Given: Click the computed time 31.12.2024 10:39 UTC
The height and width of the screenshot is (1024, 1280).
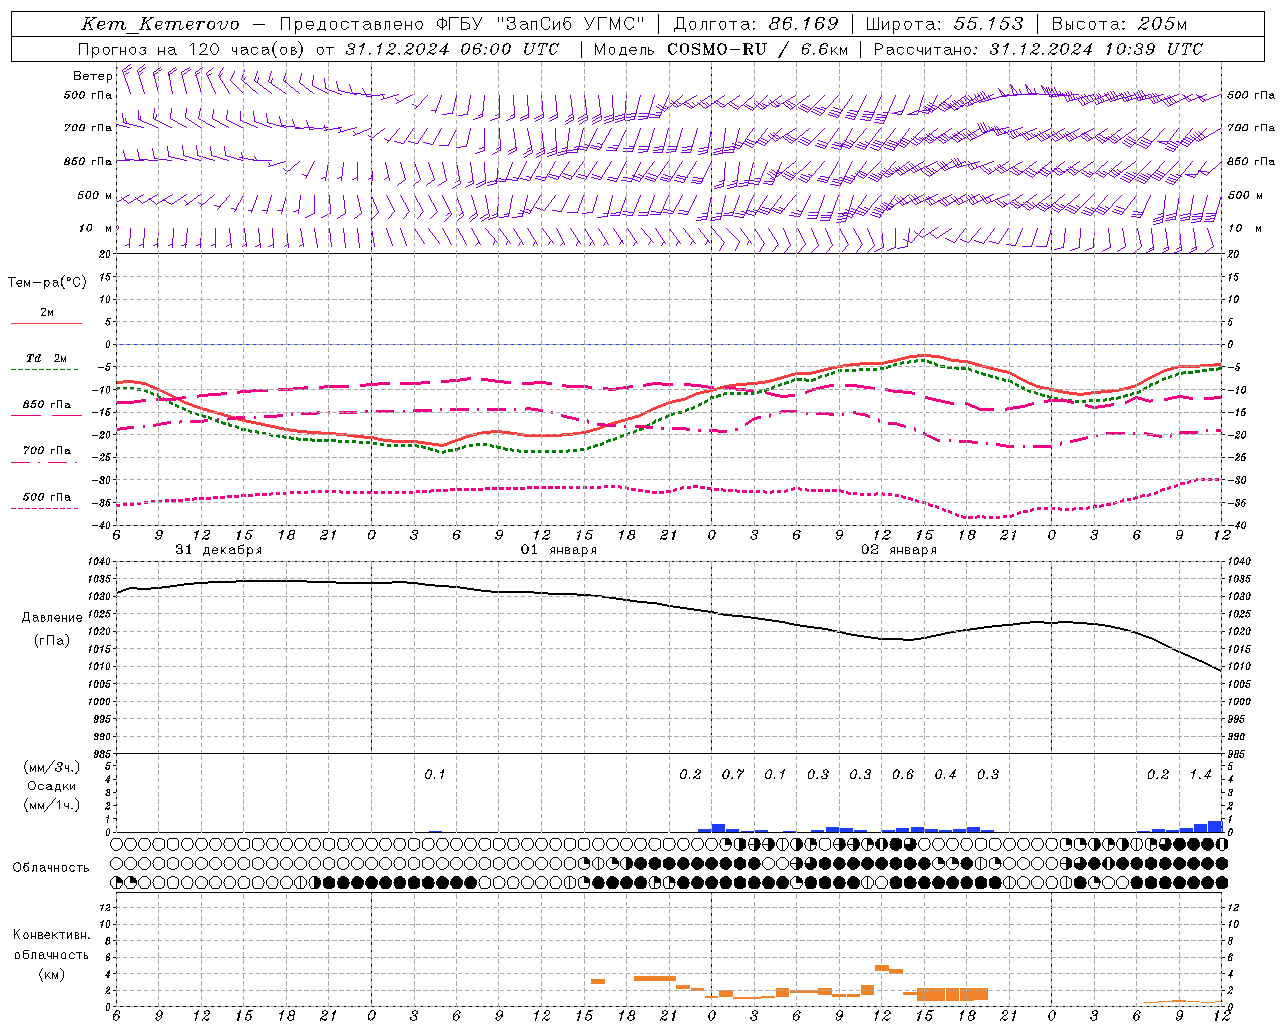Looking at the screenshot, I should pos(1096,49).
